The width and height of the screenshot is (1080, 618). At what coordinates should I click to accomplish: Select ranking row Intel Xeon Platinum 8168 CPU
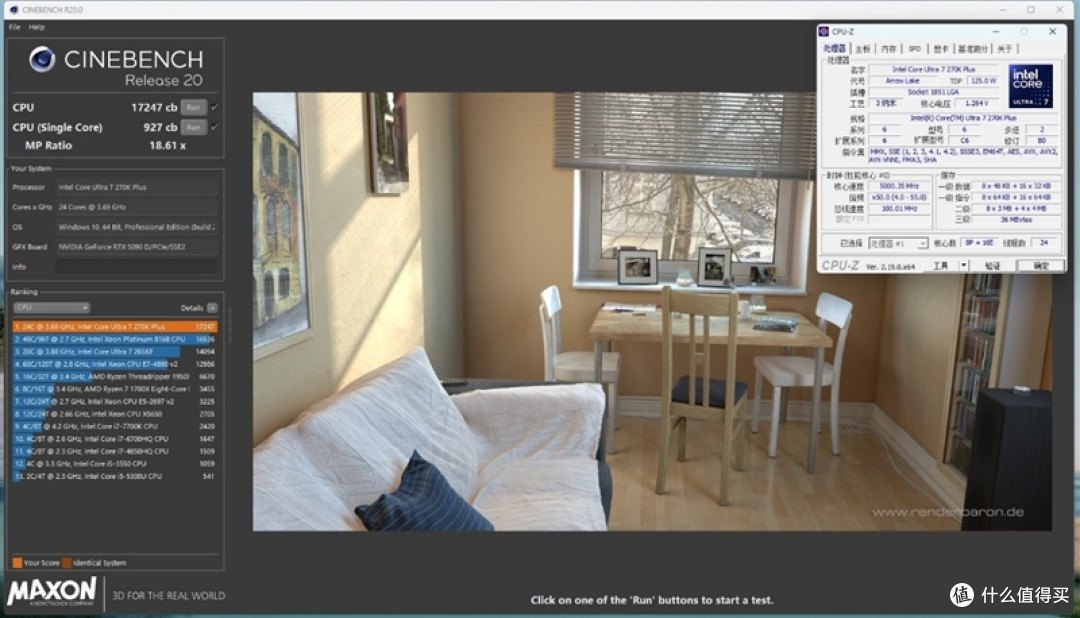click(114, 339)
